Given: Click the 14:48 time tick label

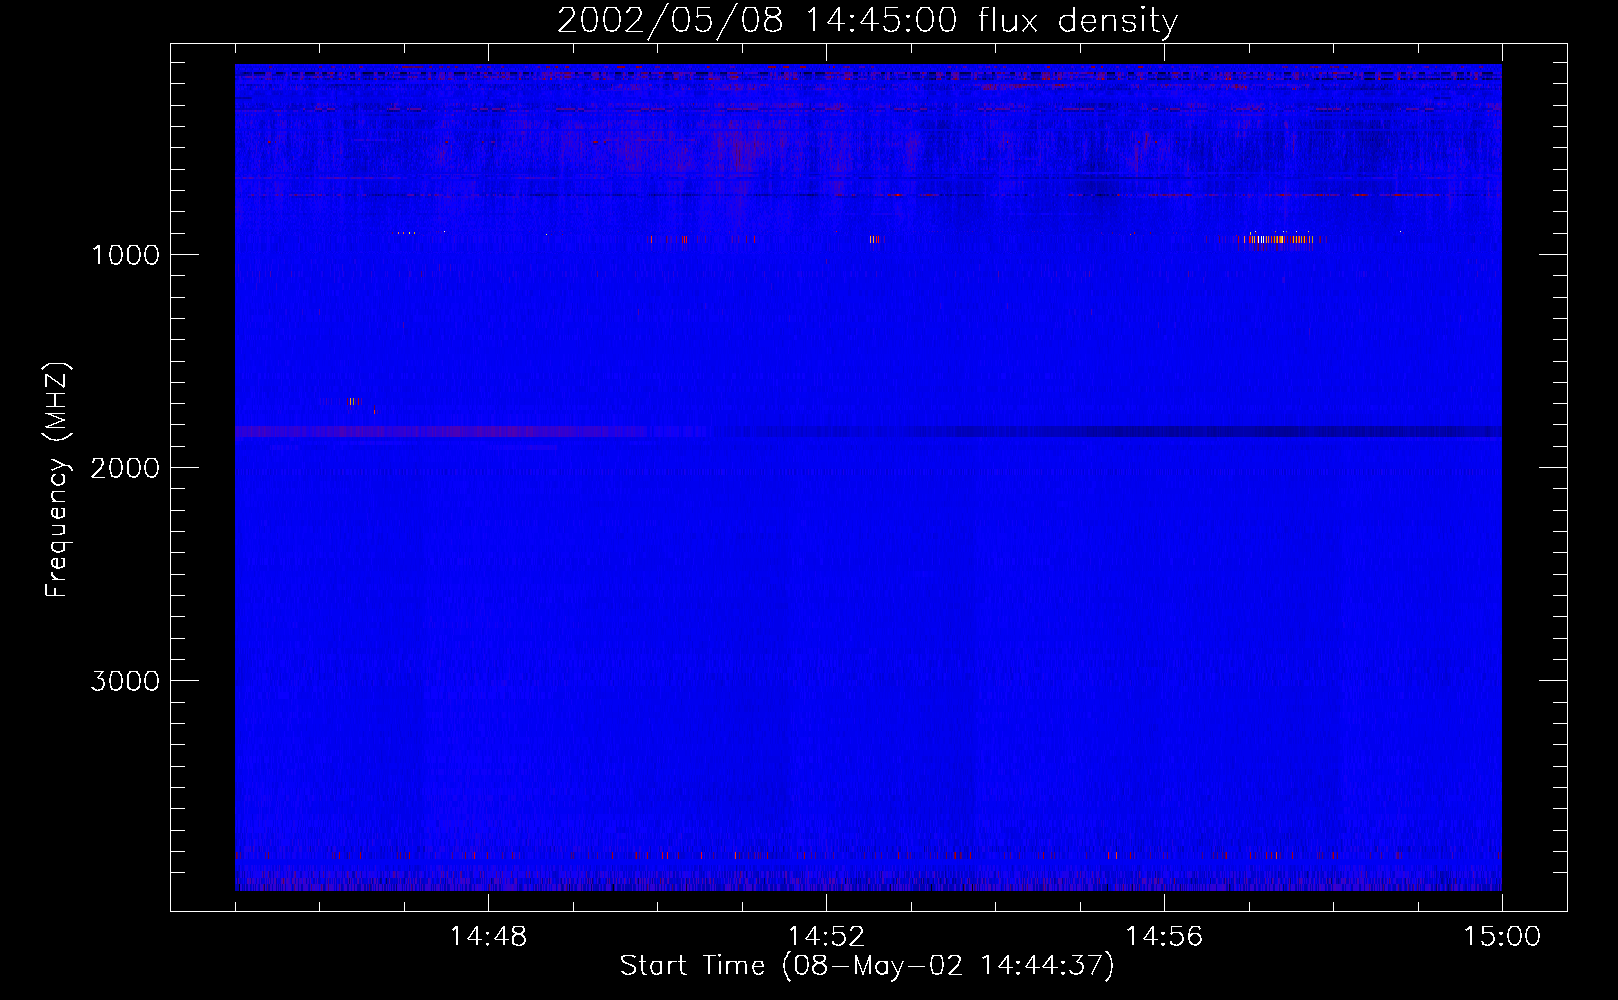Looking at the screenshot, I should (x=488, y=937).
